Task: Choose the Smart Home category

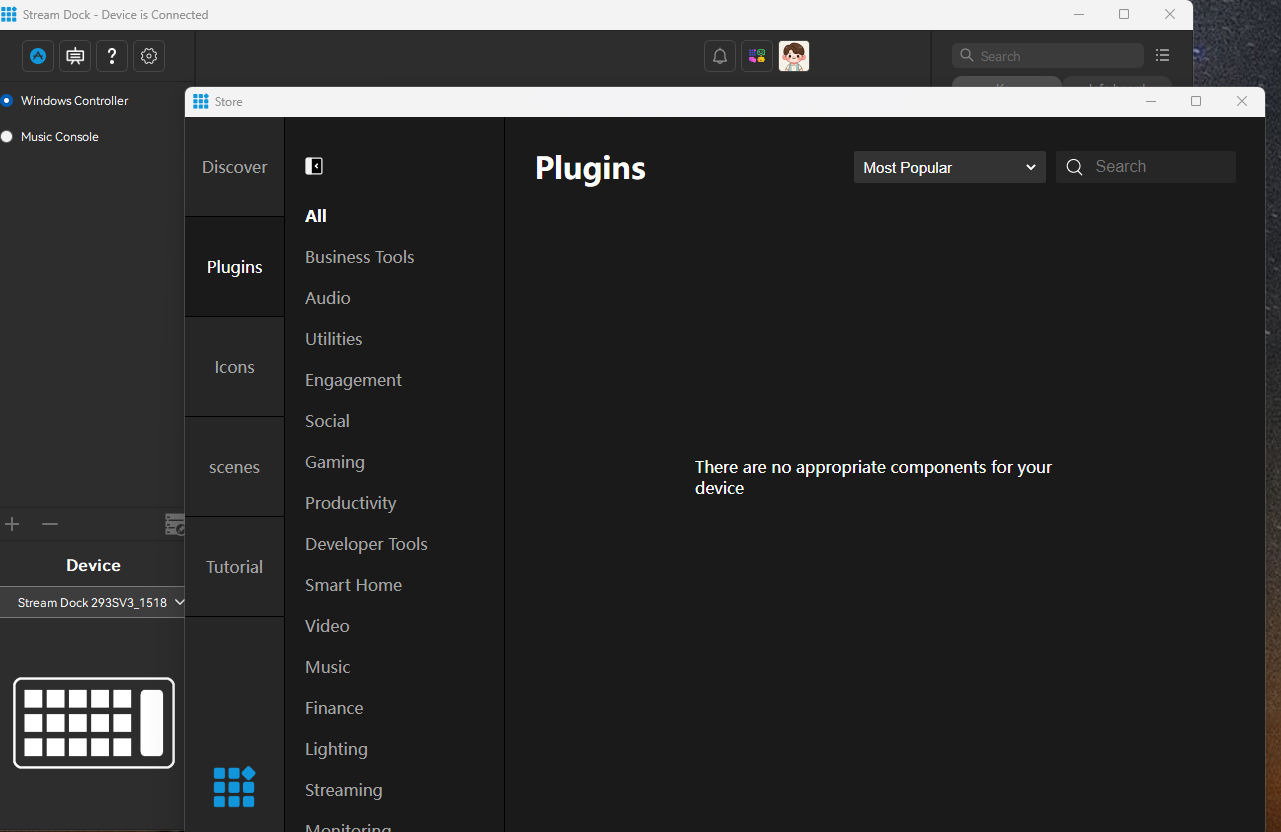Action: tap(353, 585)
